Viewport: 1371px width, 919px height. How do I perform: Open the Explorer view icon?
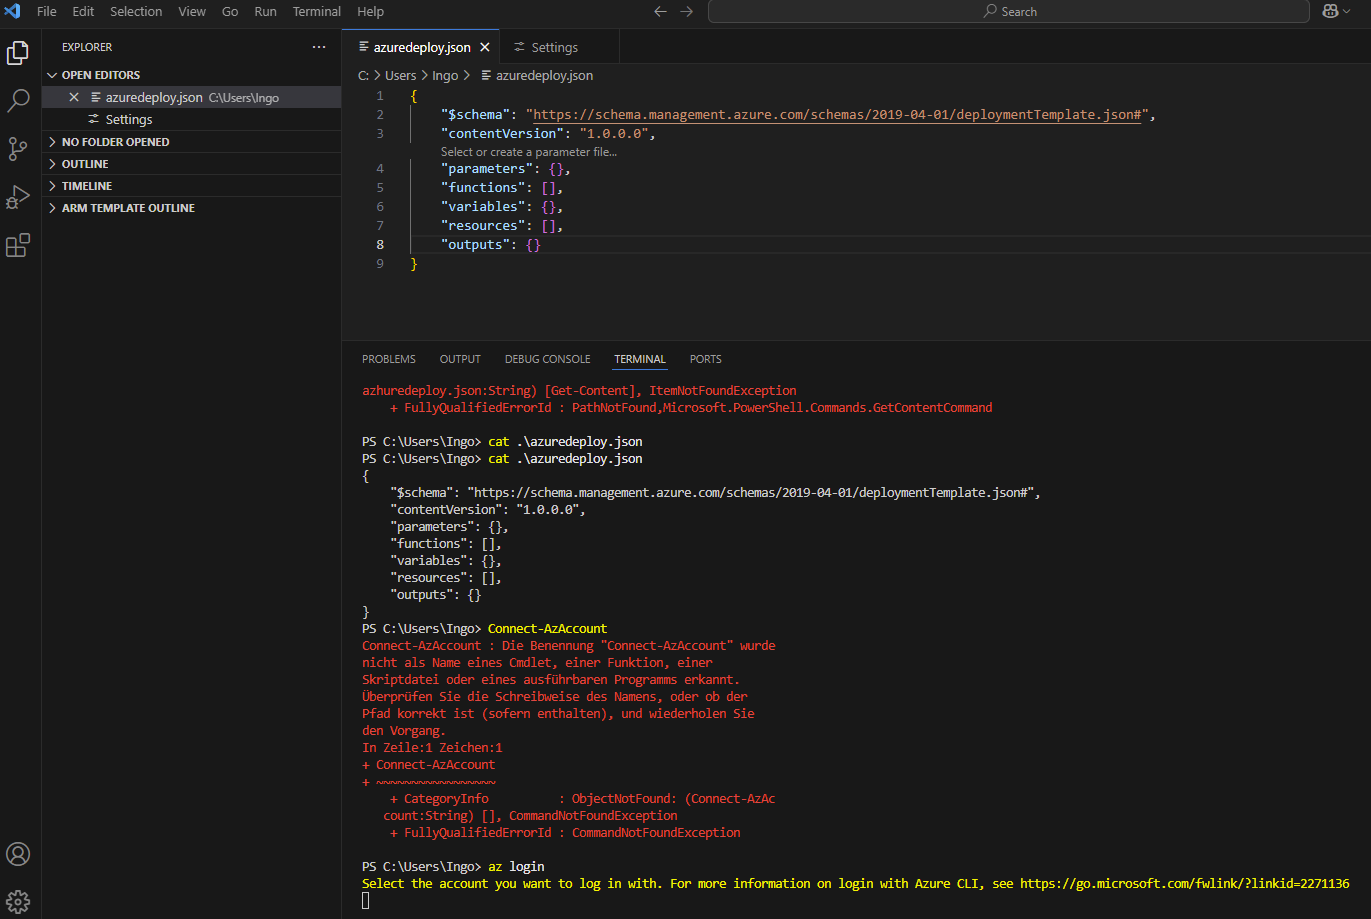coord(16,52)
